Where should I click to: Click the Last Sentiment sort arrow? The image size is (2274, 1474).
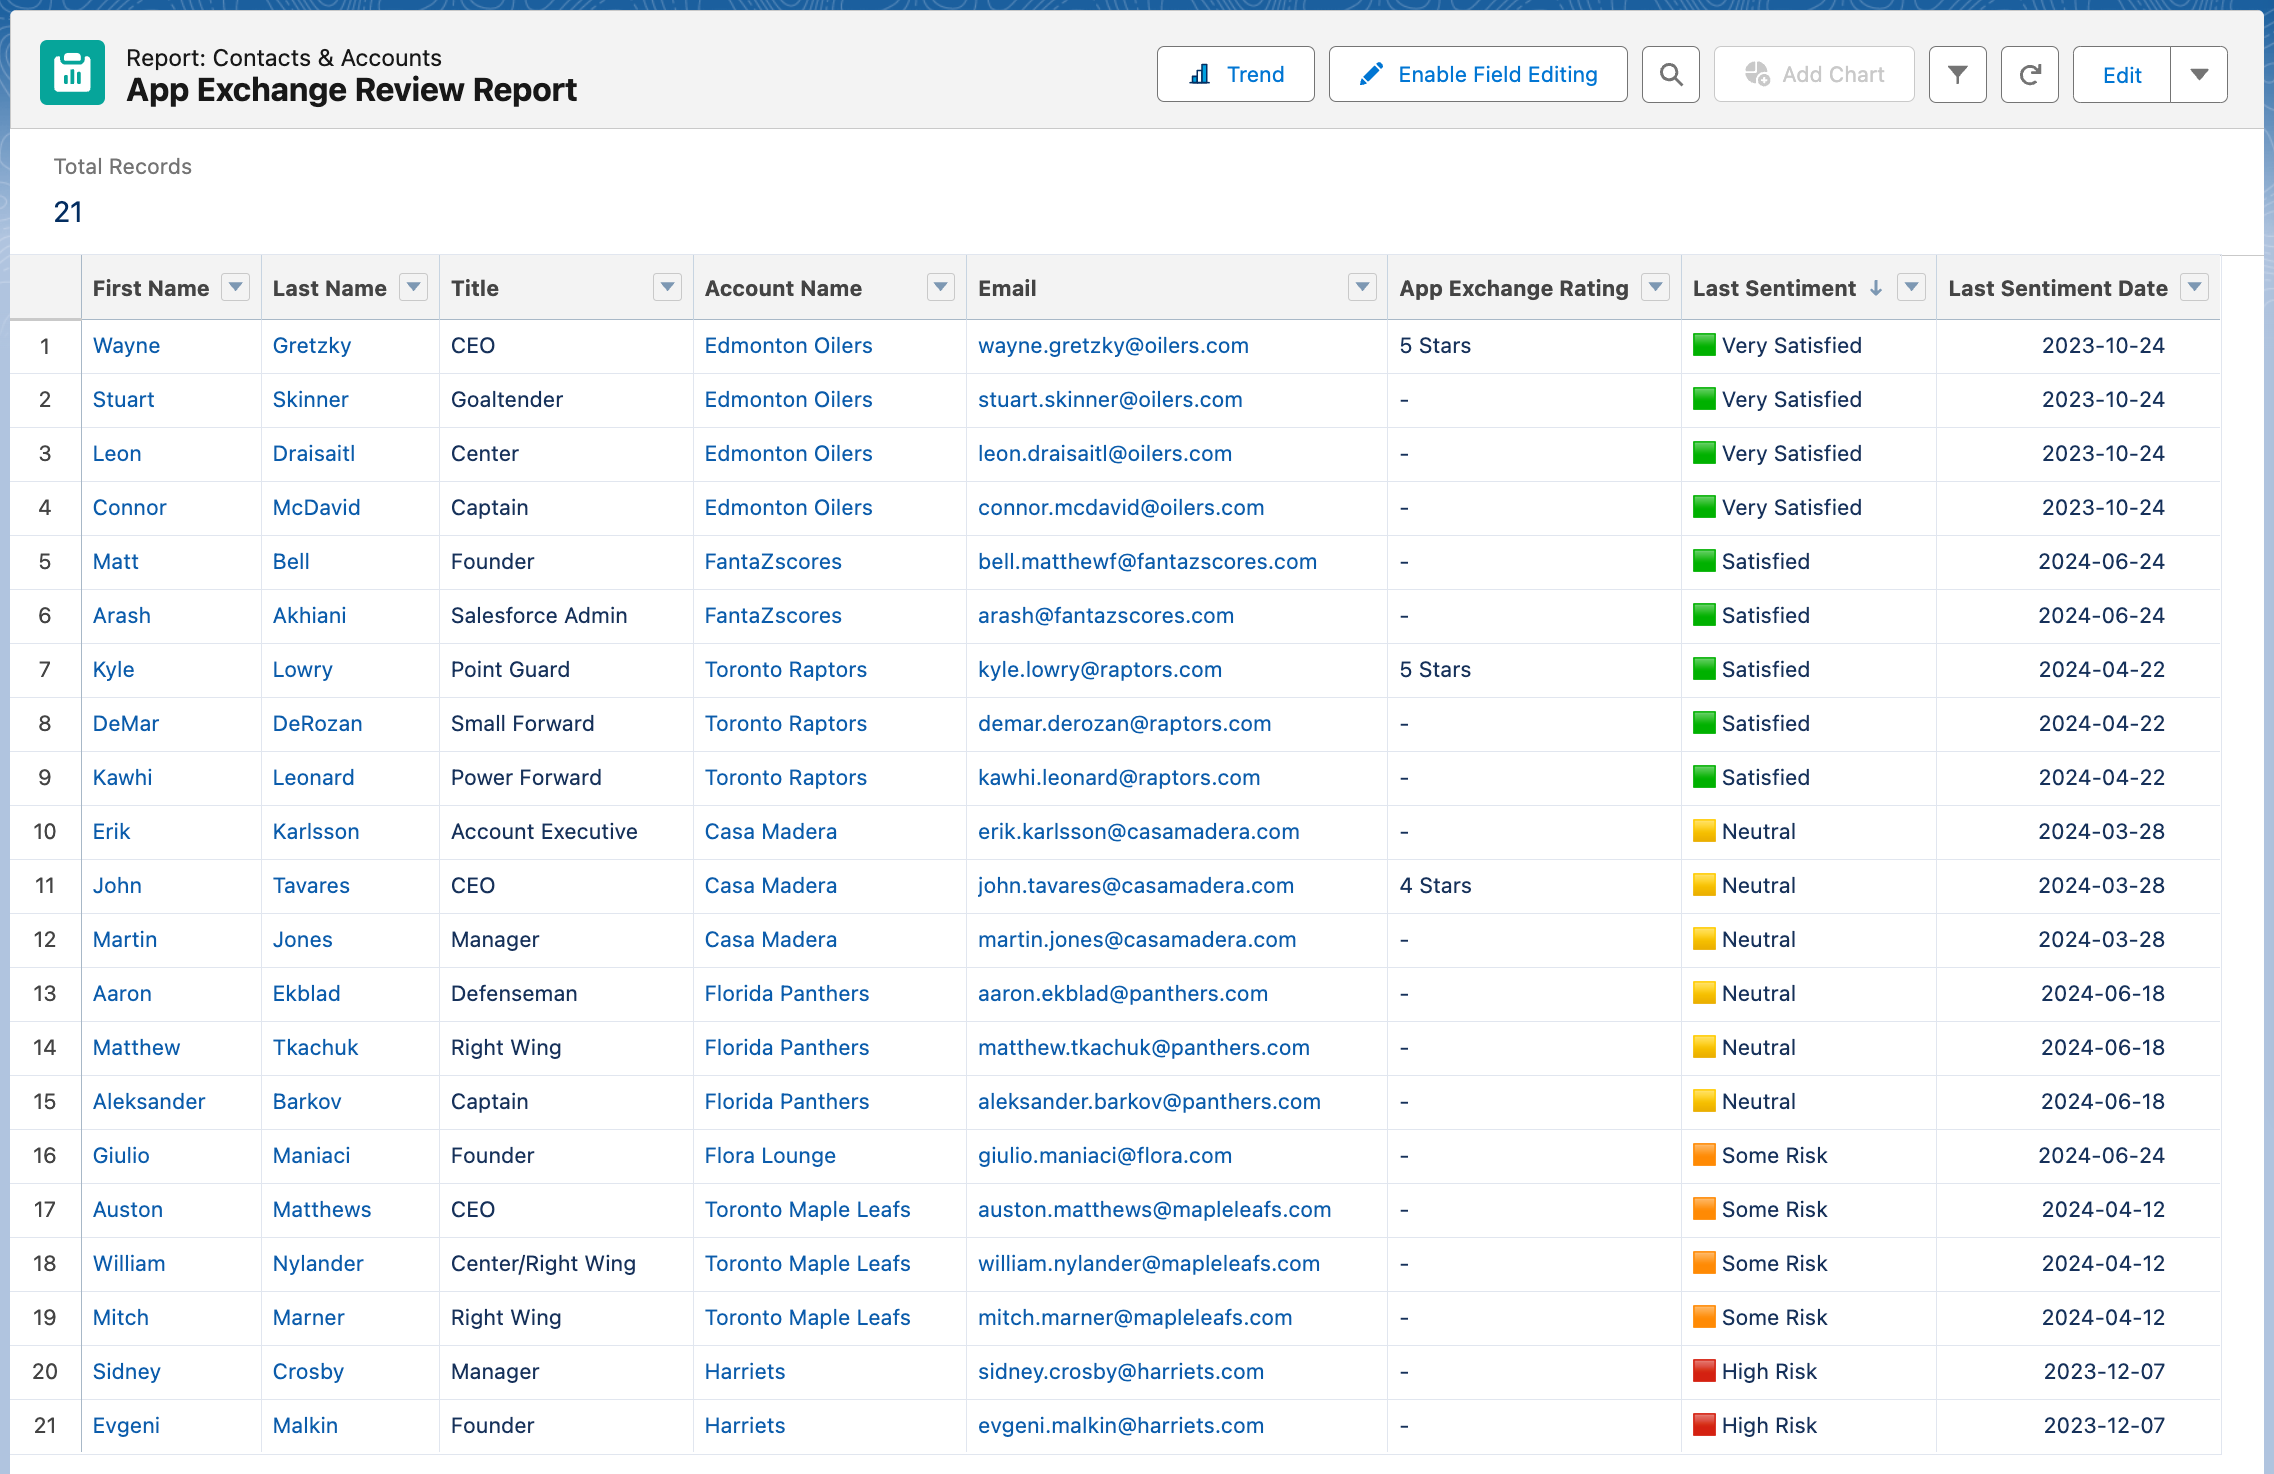1876,288
